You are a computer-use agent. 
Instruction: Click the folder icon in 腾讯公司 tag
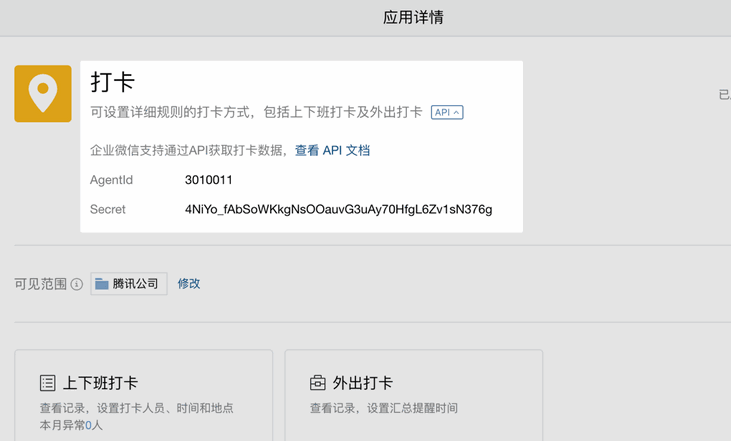coord(102,283)
